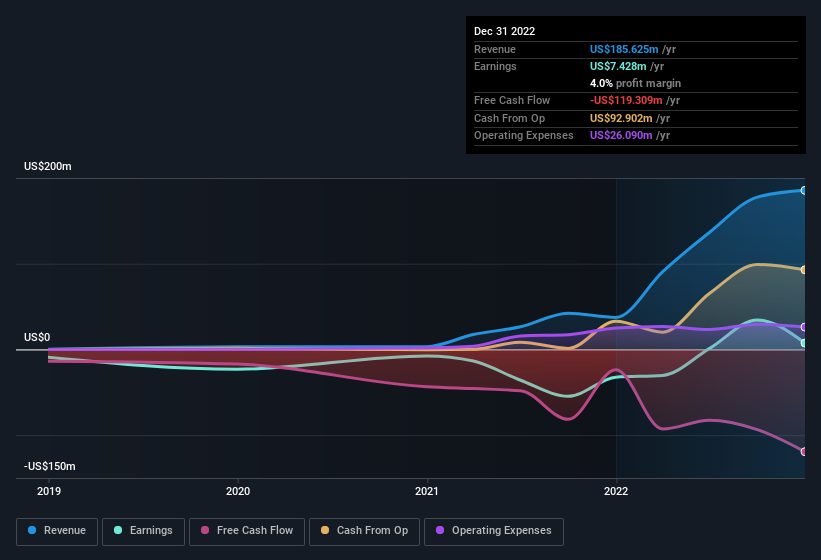Click the Revenue label in the tooltip
821x560 pixels.
point(495,49)
